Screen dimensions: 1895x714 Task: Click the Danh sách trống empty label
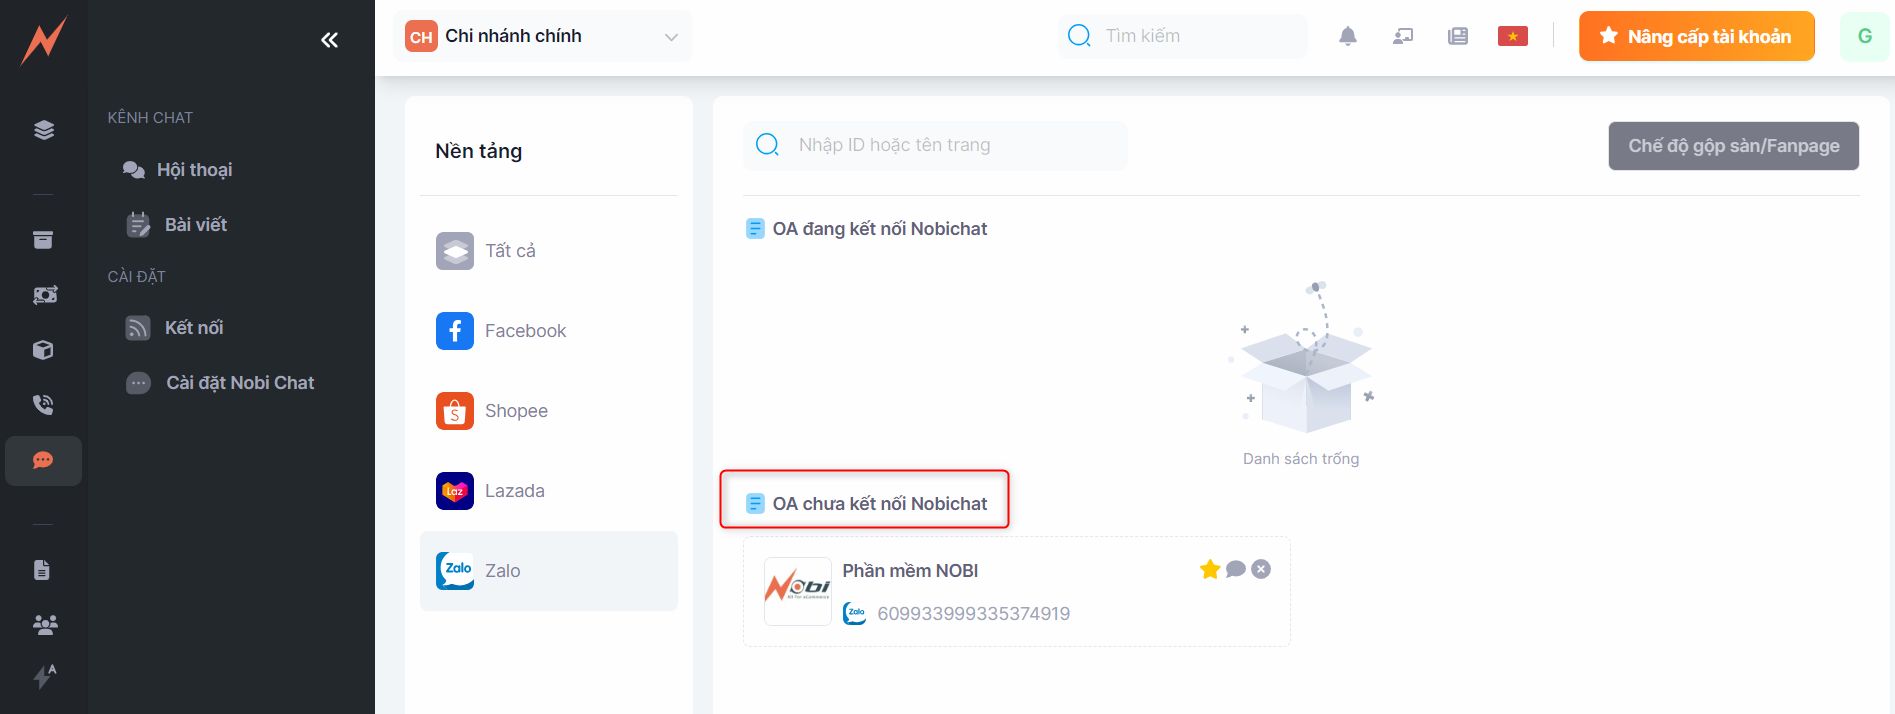point(1301,459)
